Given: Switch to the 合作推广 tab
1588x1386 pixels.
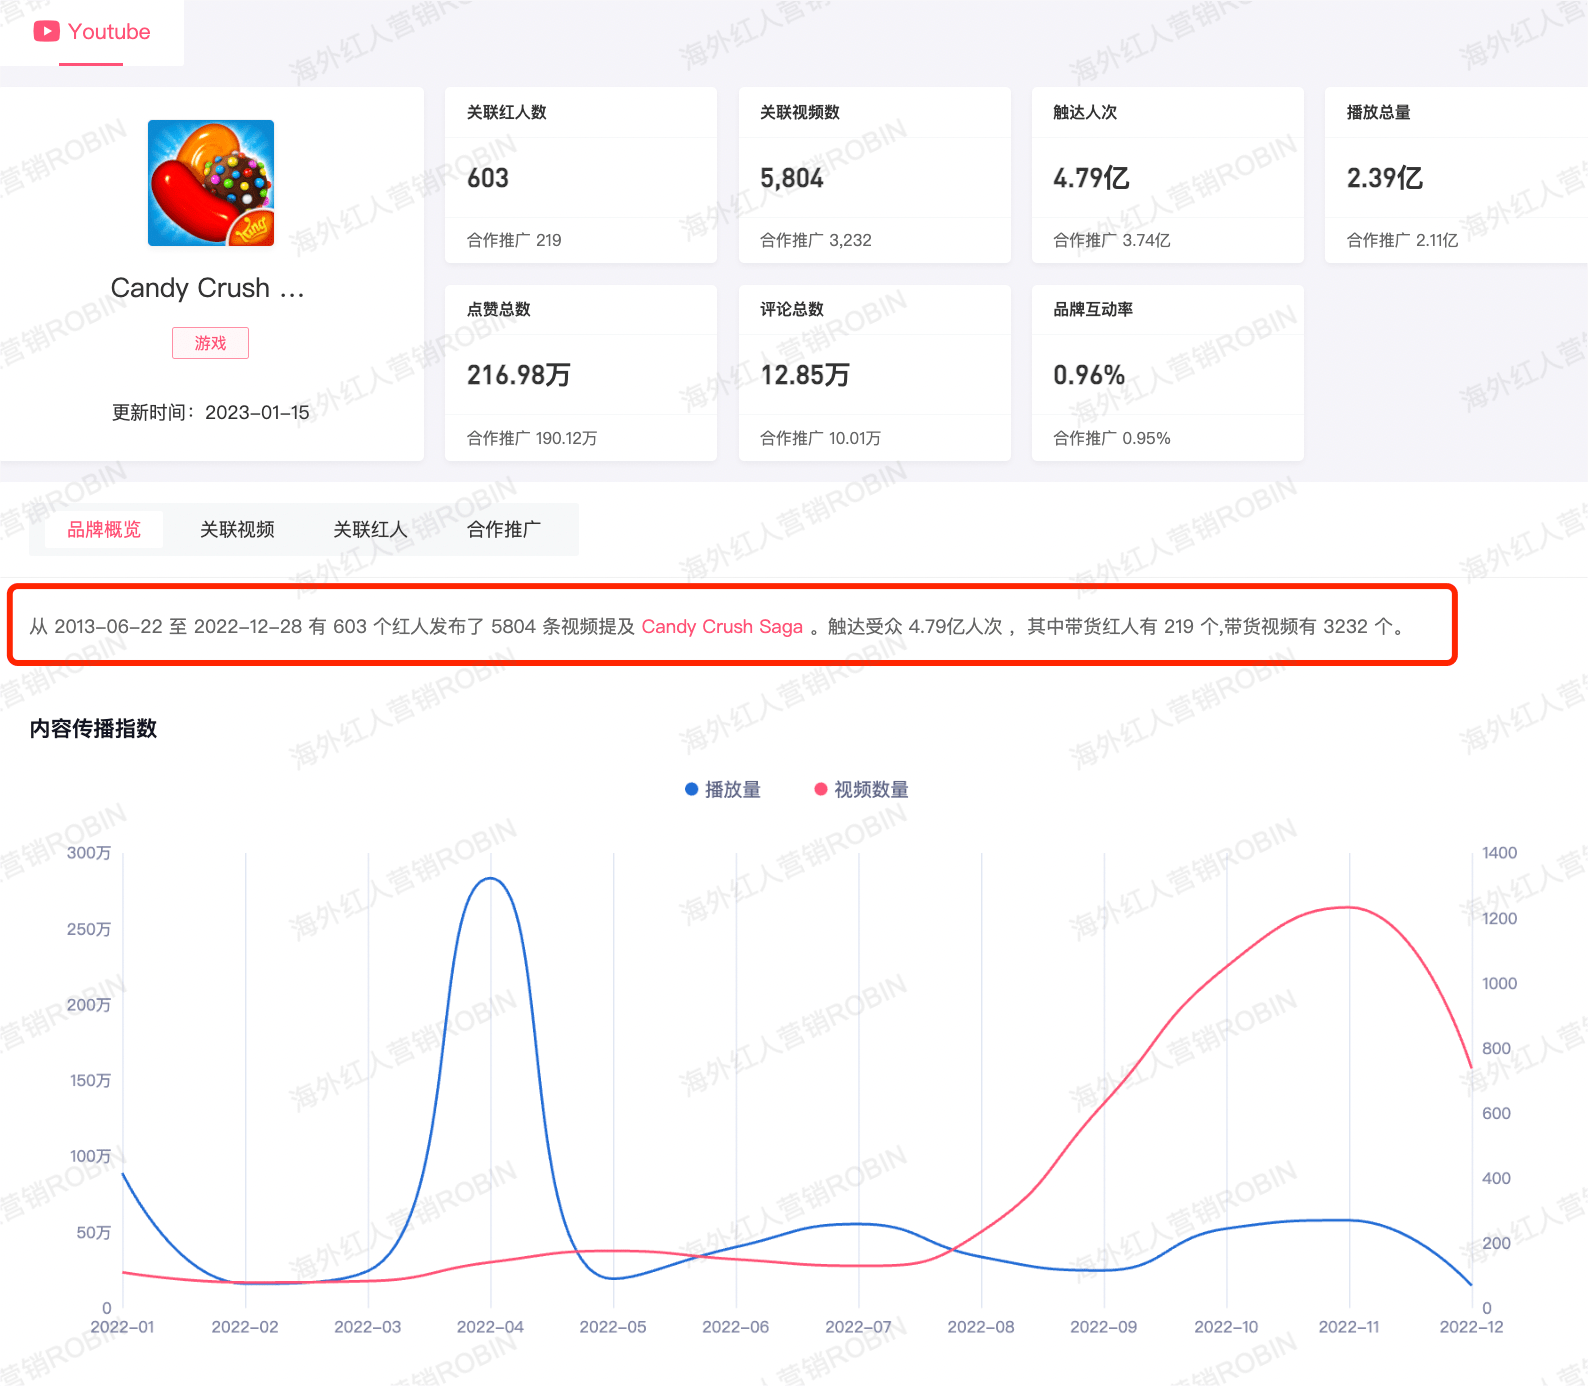Looking at the screenshot, I should pyautogui.click(x=504, y=529).
